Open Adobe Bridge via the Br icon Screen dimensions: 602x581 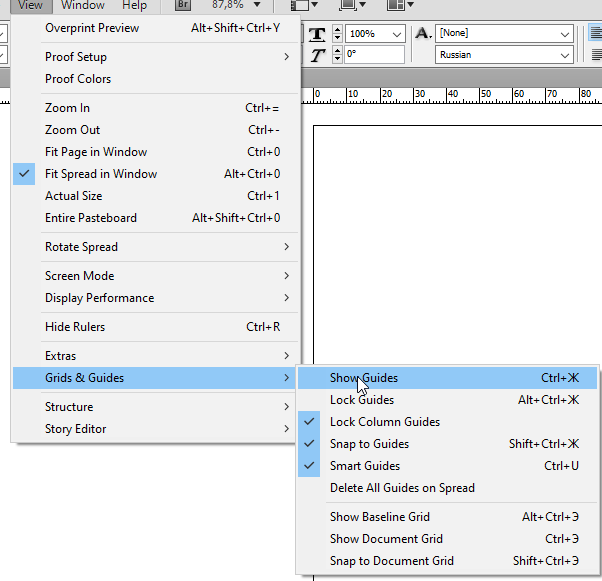pos(183,5)
